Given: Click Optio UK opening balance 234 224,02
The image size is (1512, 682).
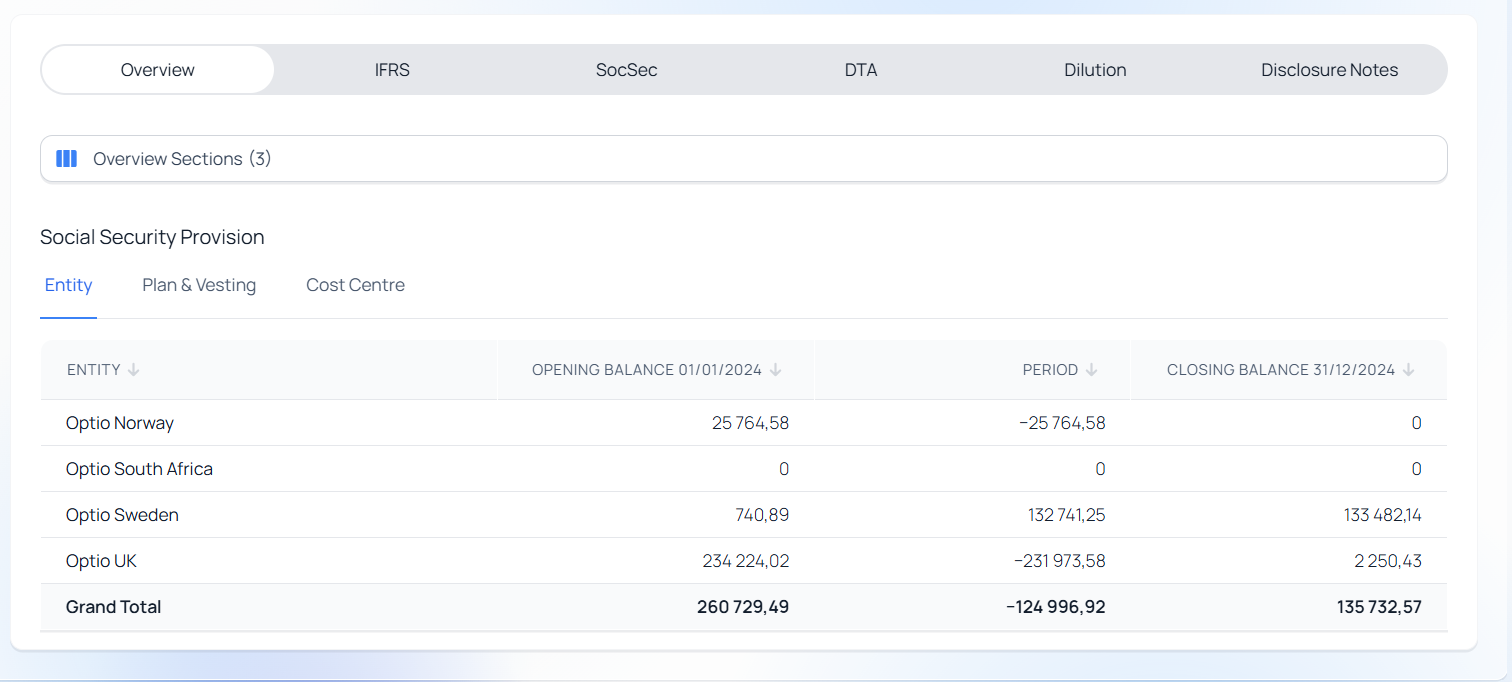Looking at the screenshot, I should pos(746,561).
